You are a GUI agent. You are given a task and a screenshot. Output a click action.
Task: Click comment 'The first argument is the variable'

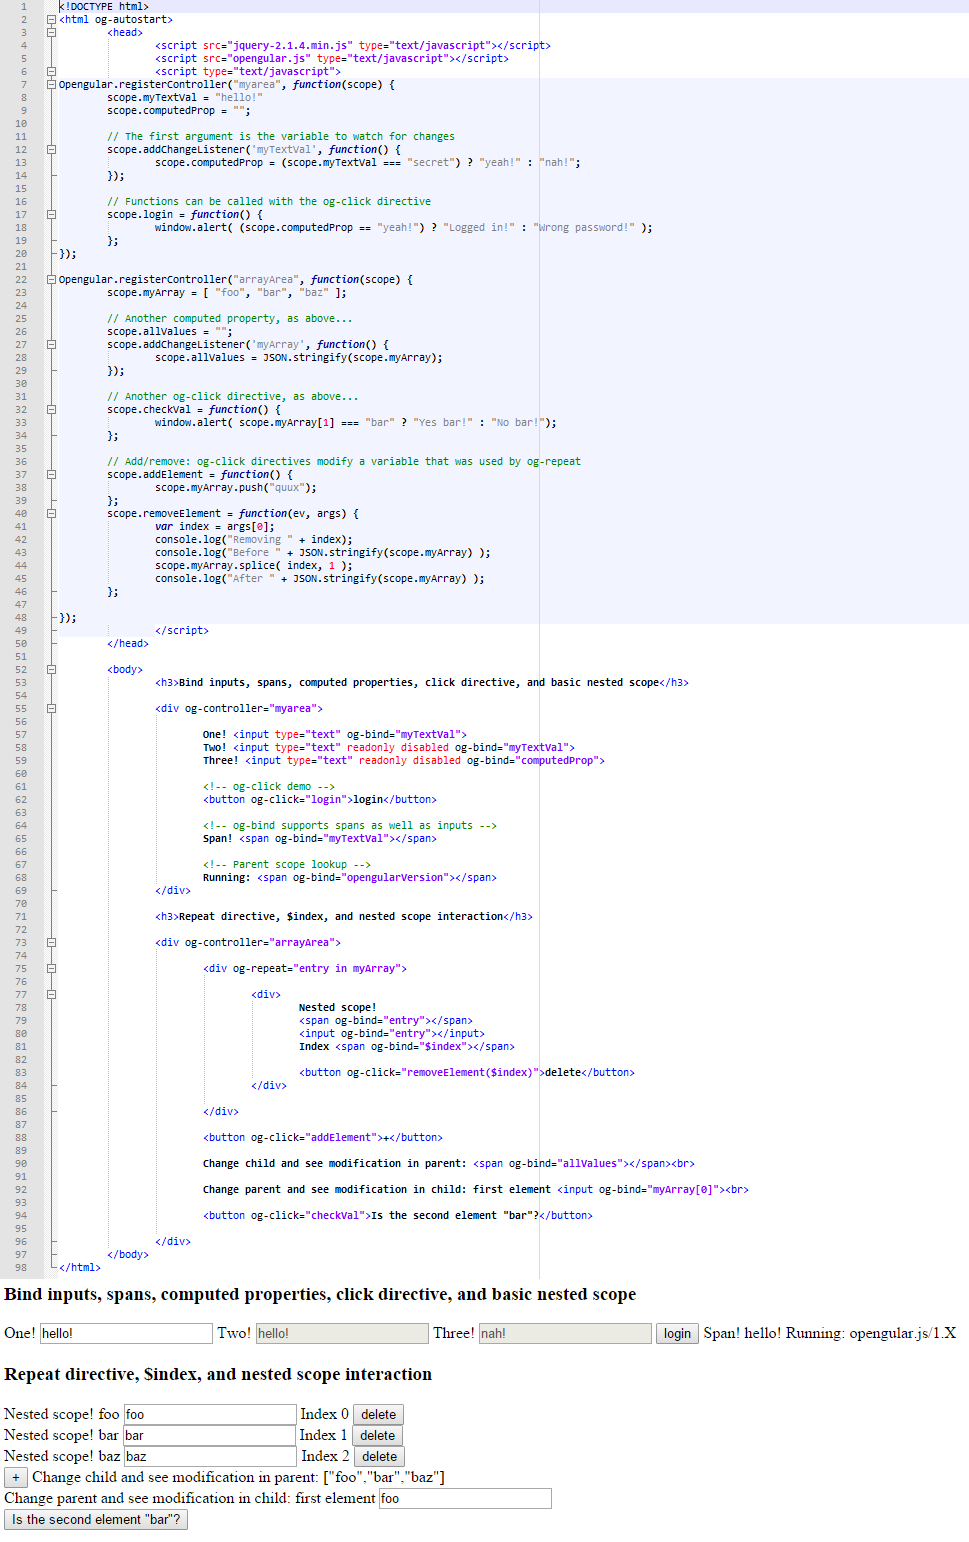(x=281, y=137)
